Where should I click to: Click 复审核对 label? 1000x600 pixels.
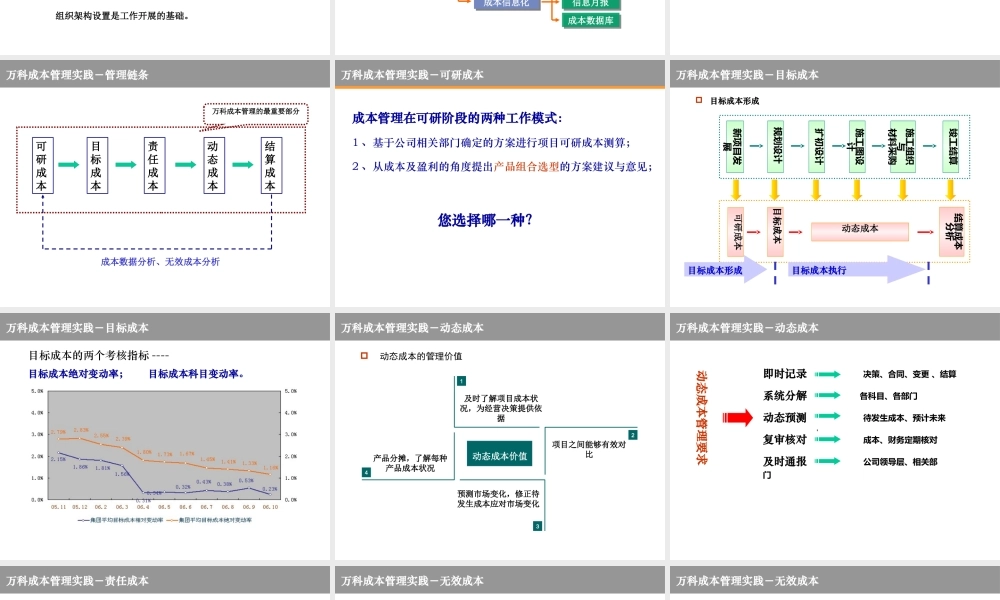click(x=785, y=439)
